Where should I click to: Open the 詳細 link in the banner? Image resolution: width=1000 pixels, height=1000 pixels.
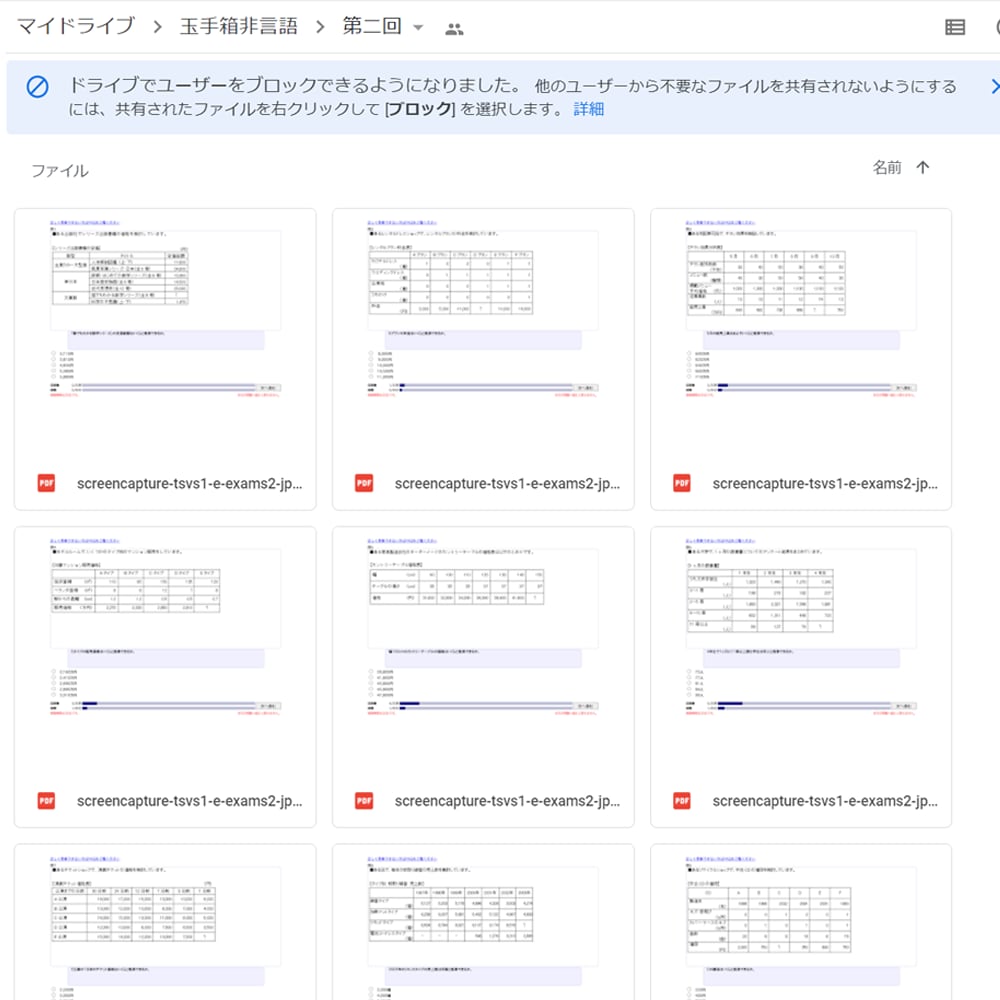tap(588, 109)
